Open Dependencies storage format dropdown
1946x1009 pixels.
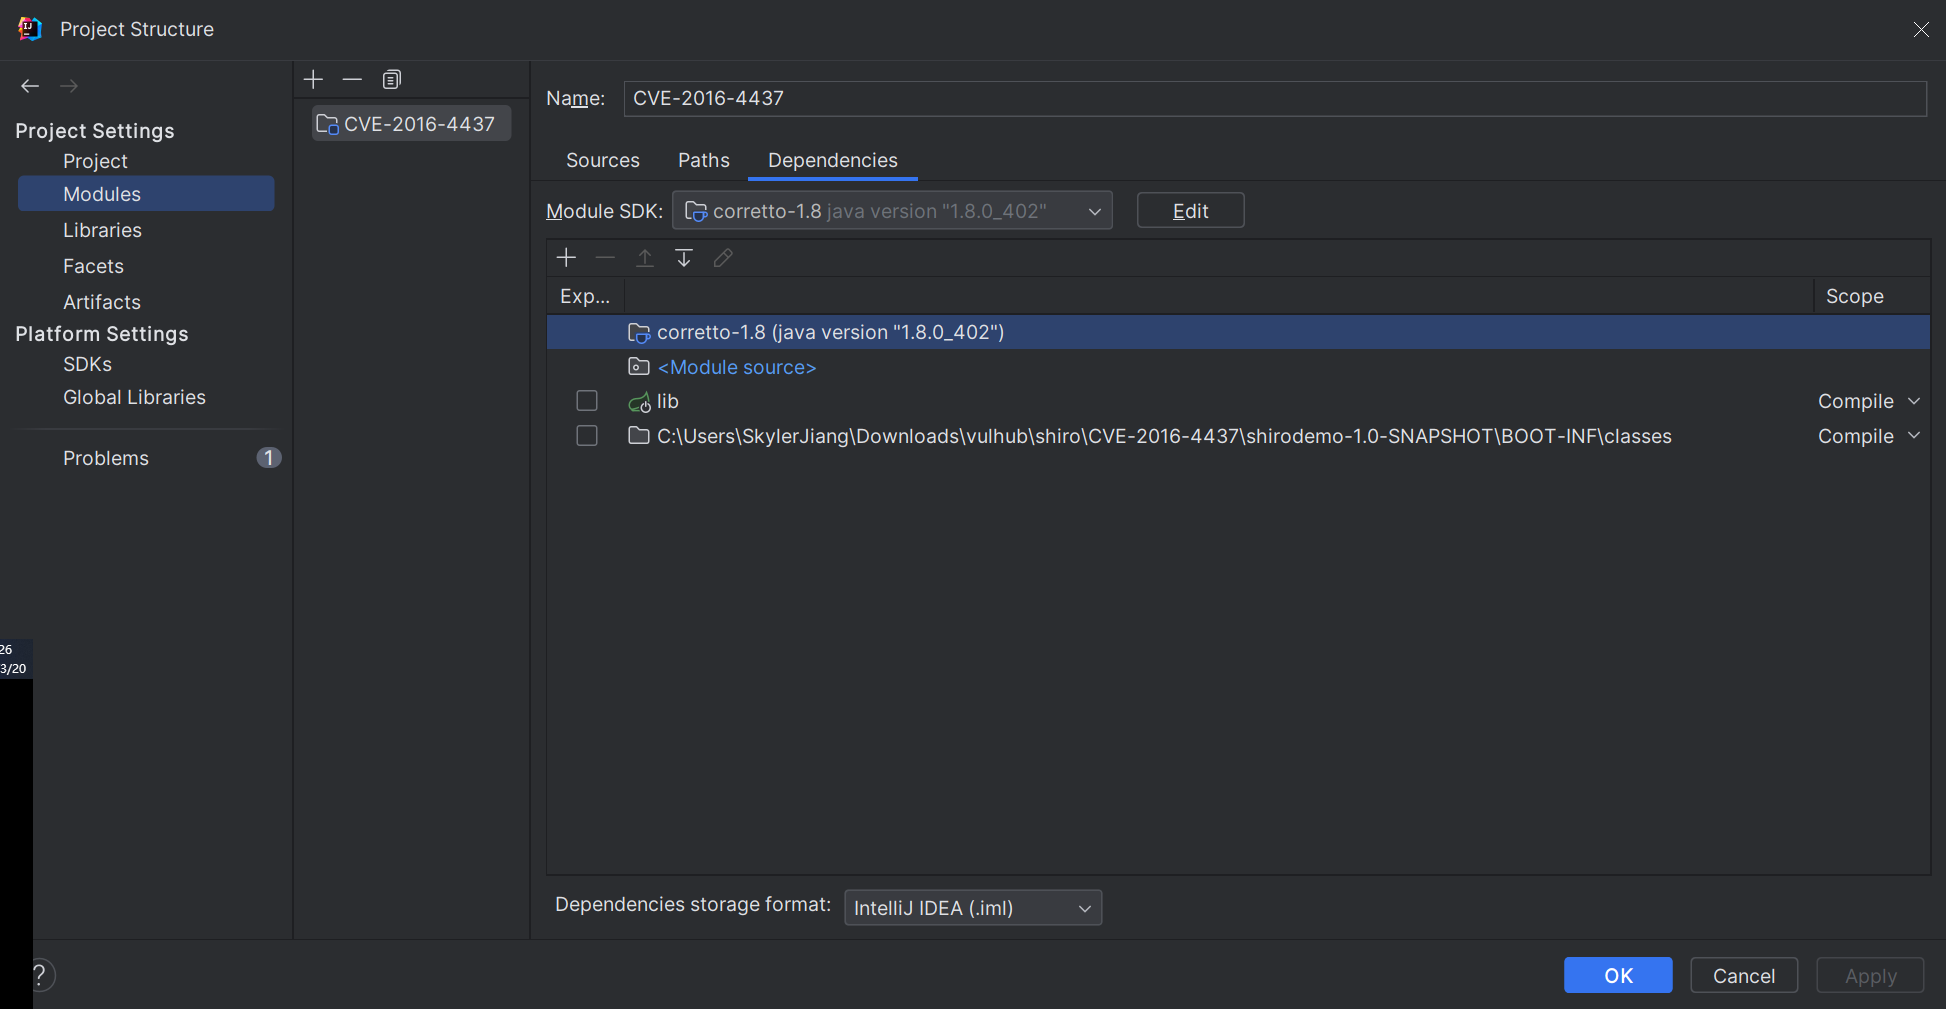973,908
